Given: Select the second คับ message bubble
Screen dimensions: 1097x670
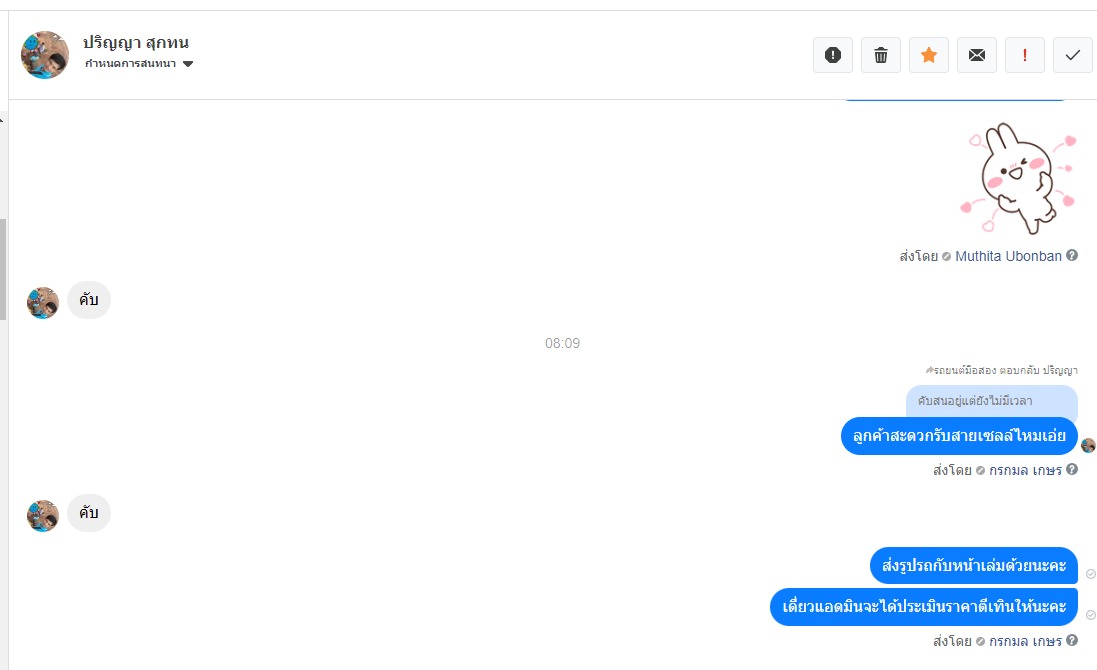Looking at the screenshot, I should click(x=89, y=513).
